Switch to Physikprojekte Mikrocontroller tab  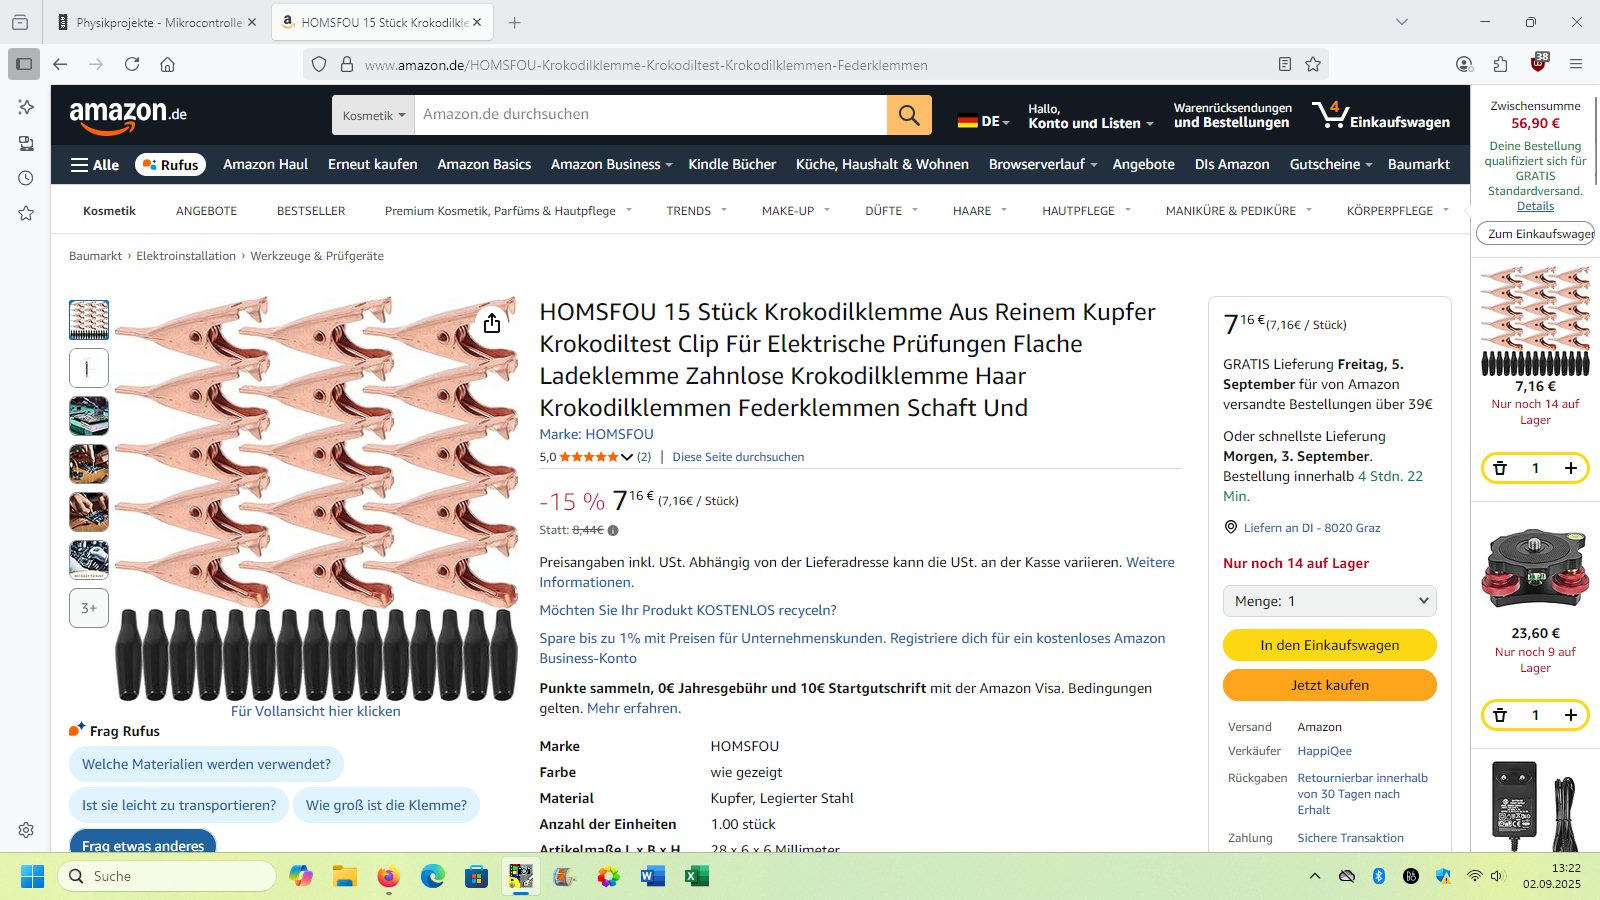157,22
